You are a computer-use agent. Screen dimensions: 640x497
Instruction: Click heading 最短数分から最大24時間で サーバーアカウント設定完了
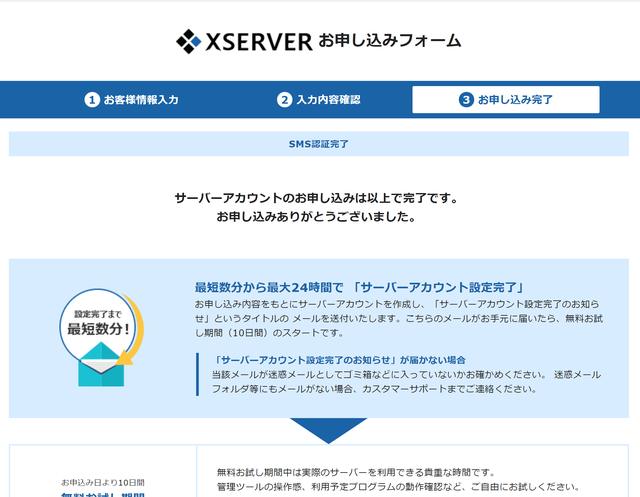(360, 287)
